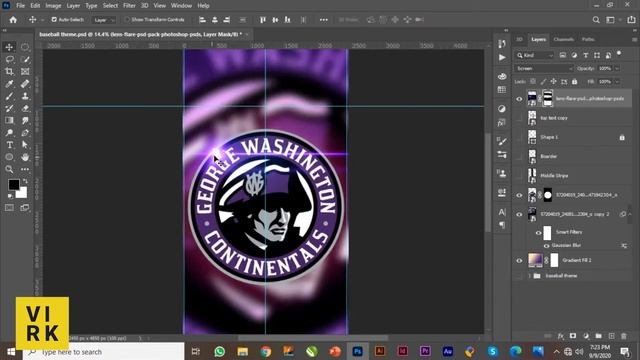The height and width of the screenshot is (360, 640).
Task: Click the Search icon in options bar
Action: [596, 20]
